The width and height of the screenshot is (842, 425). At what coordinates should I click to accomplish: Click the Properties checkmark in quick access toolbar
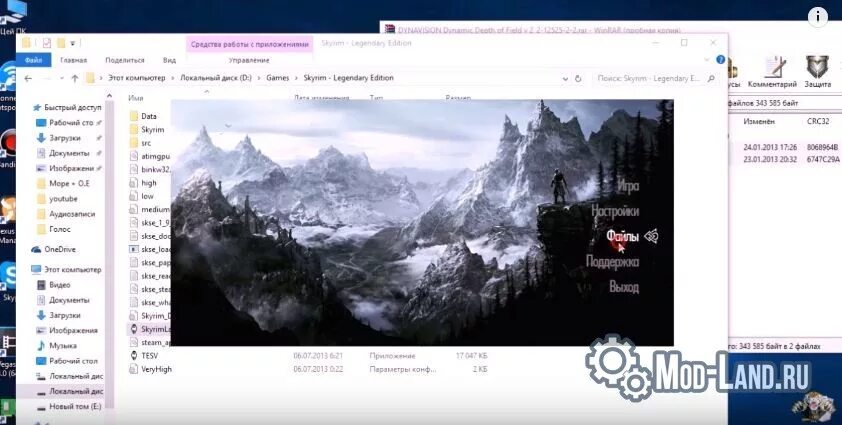(x=46, y=43)
